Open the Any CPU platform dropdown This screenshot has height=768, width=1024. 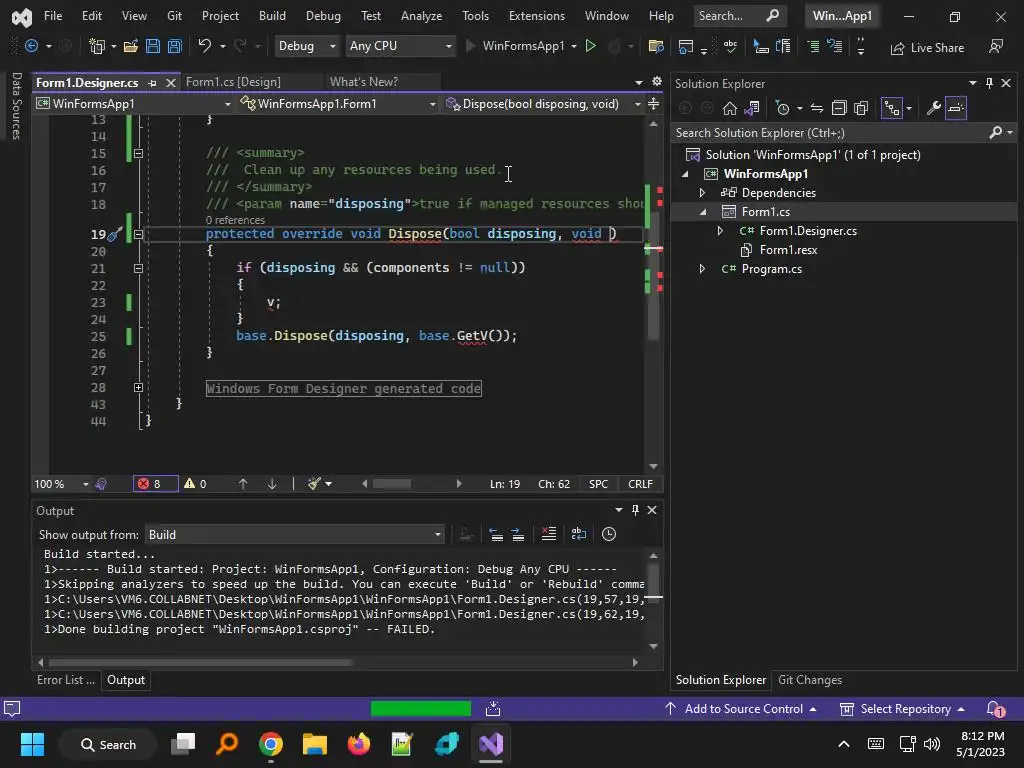point(400,46)
